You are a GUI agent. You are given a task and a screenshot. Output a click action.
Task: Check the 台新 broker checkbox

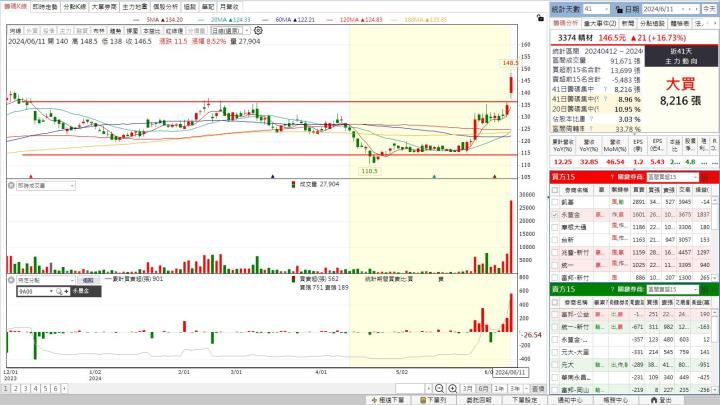pos(555,240)
